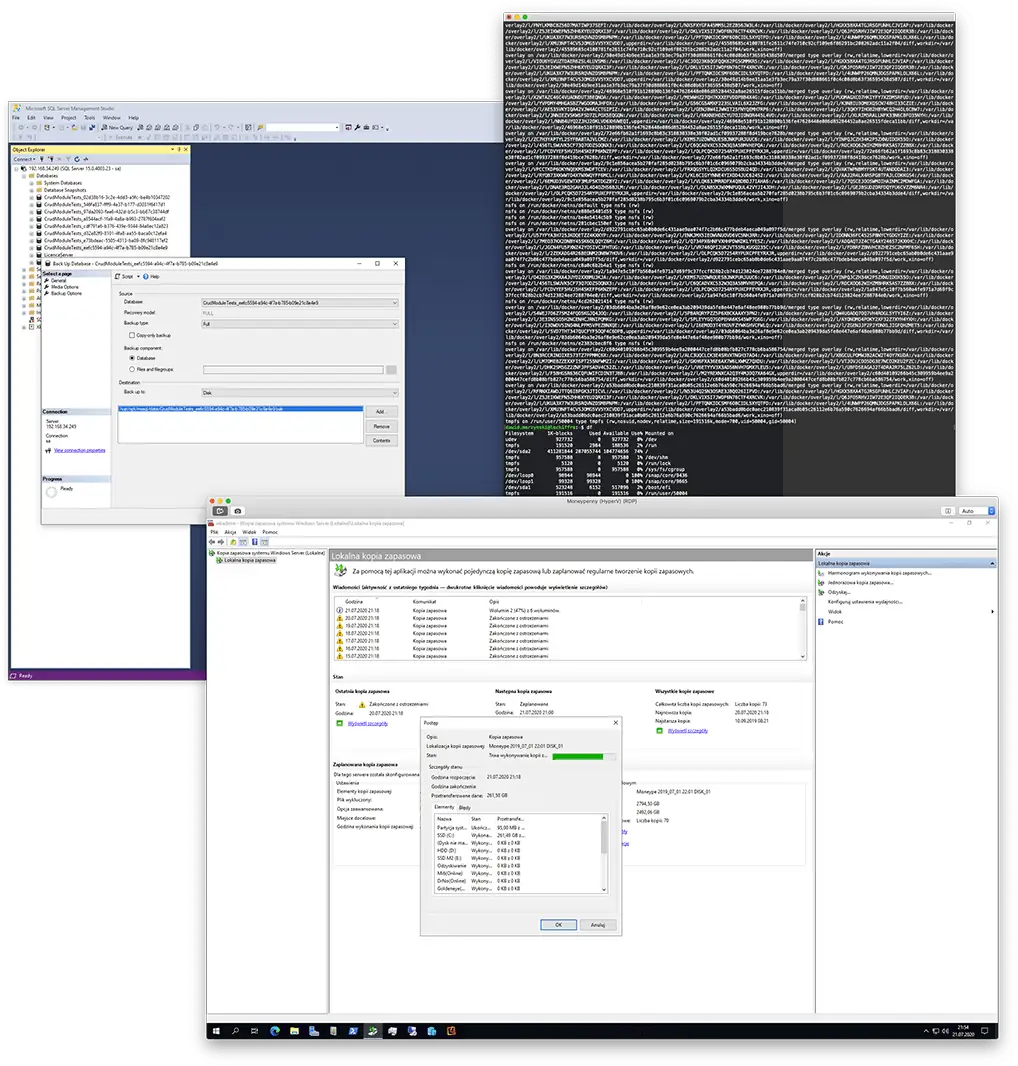Expand the System Databases folder
Viewport: 1018px width, 1066px height.
tap(31, 183)
